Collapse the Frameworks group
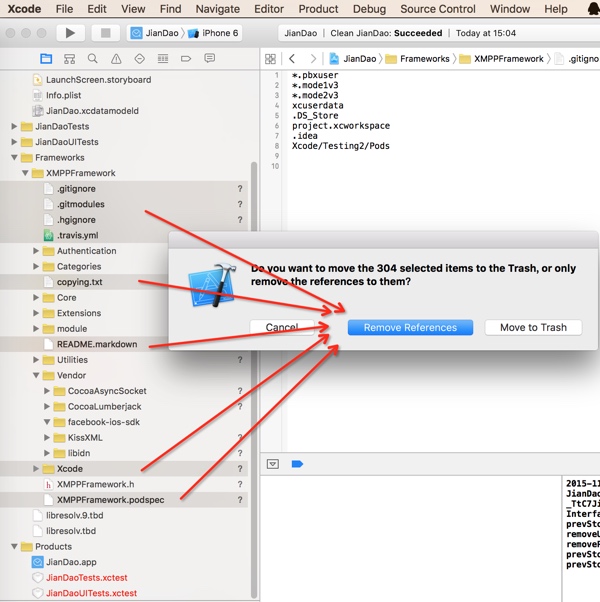The width and height of the screenshot is (600, 602). click(14, 157)
